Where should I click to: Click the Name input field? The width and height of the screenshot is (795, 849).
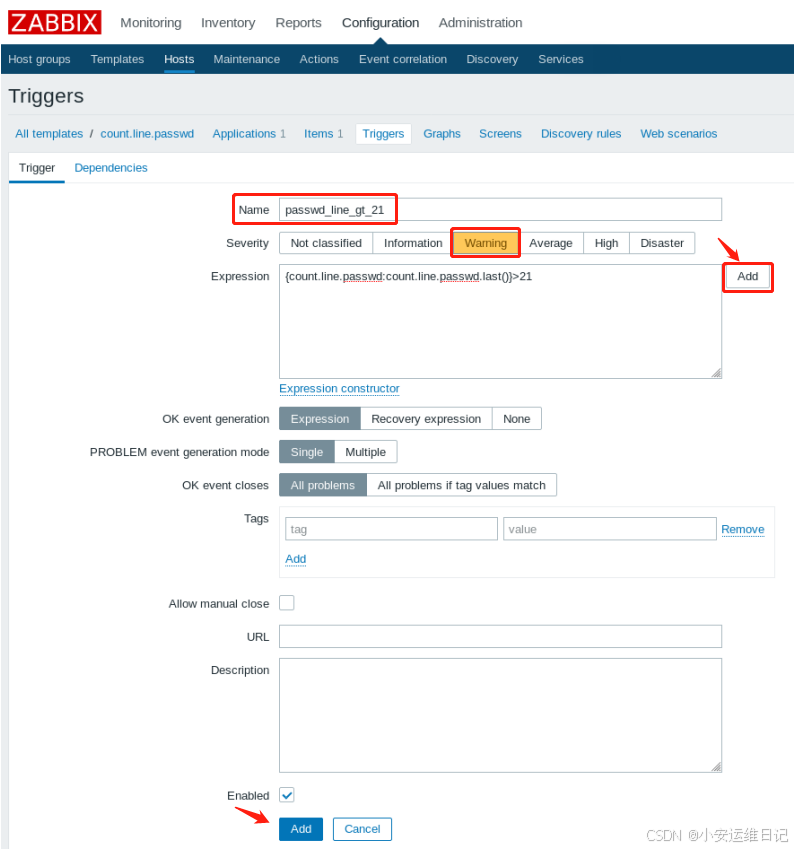point(500,210)
